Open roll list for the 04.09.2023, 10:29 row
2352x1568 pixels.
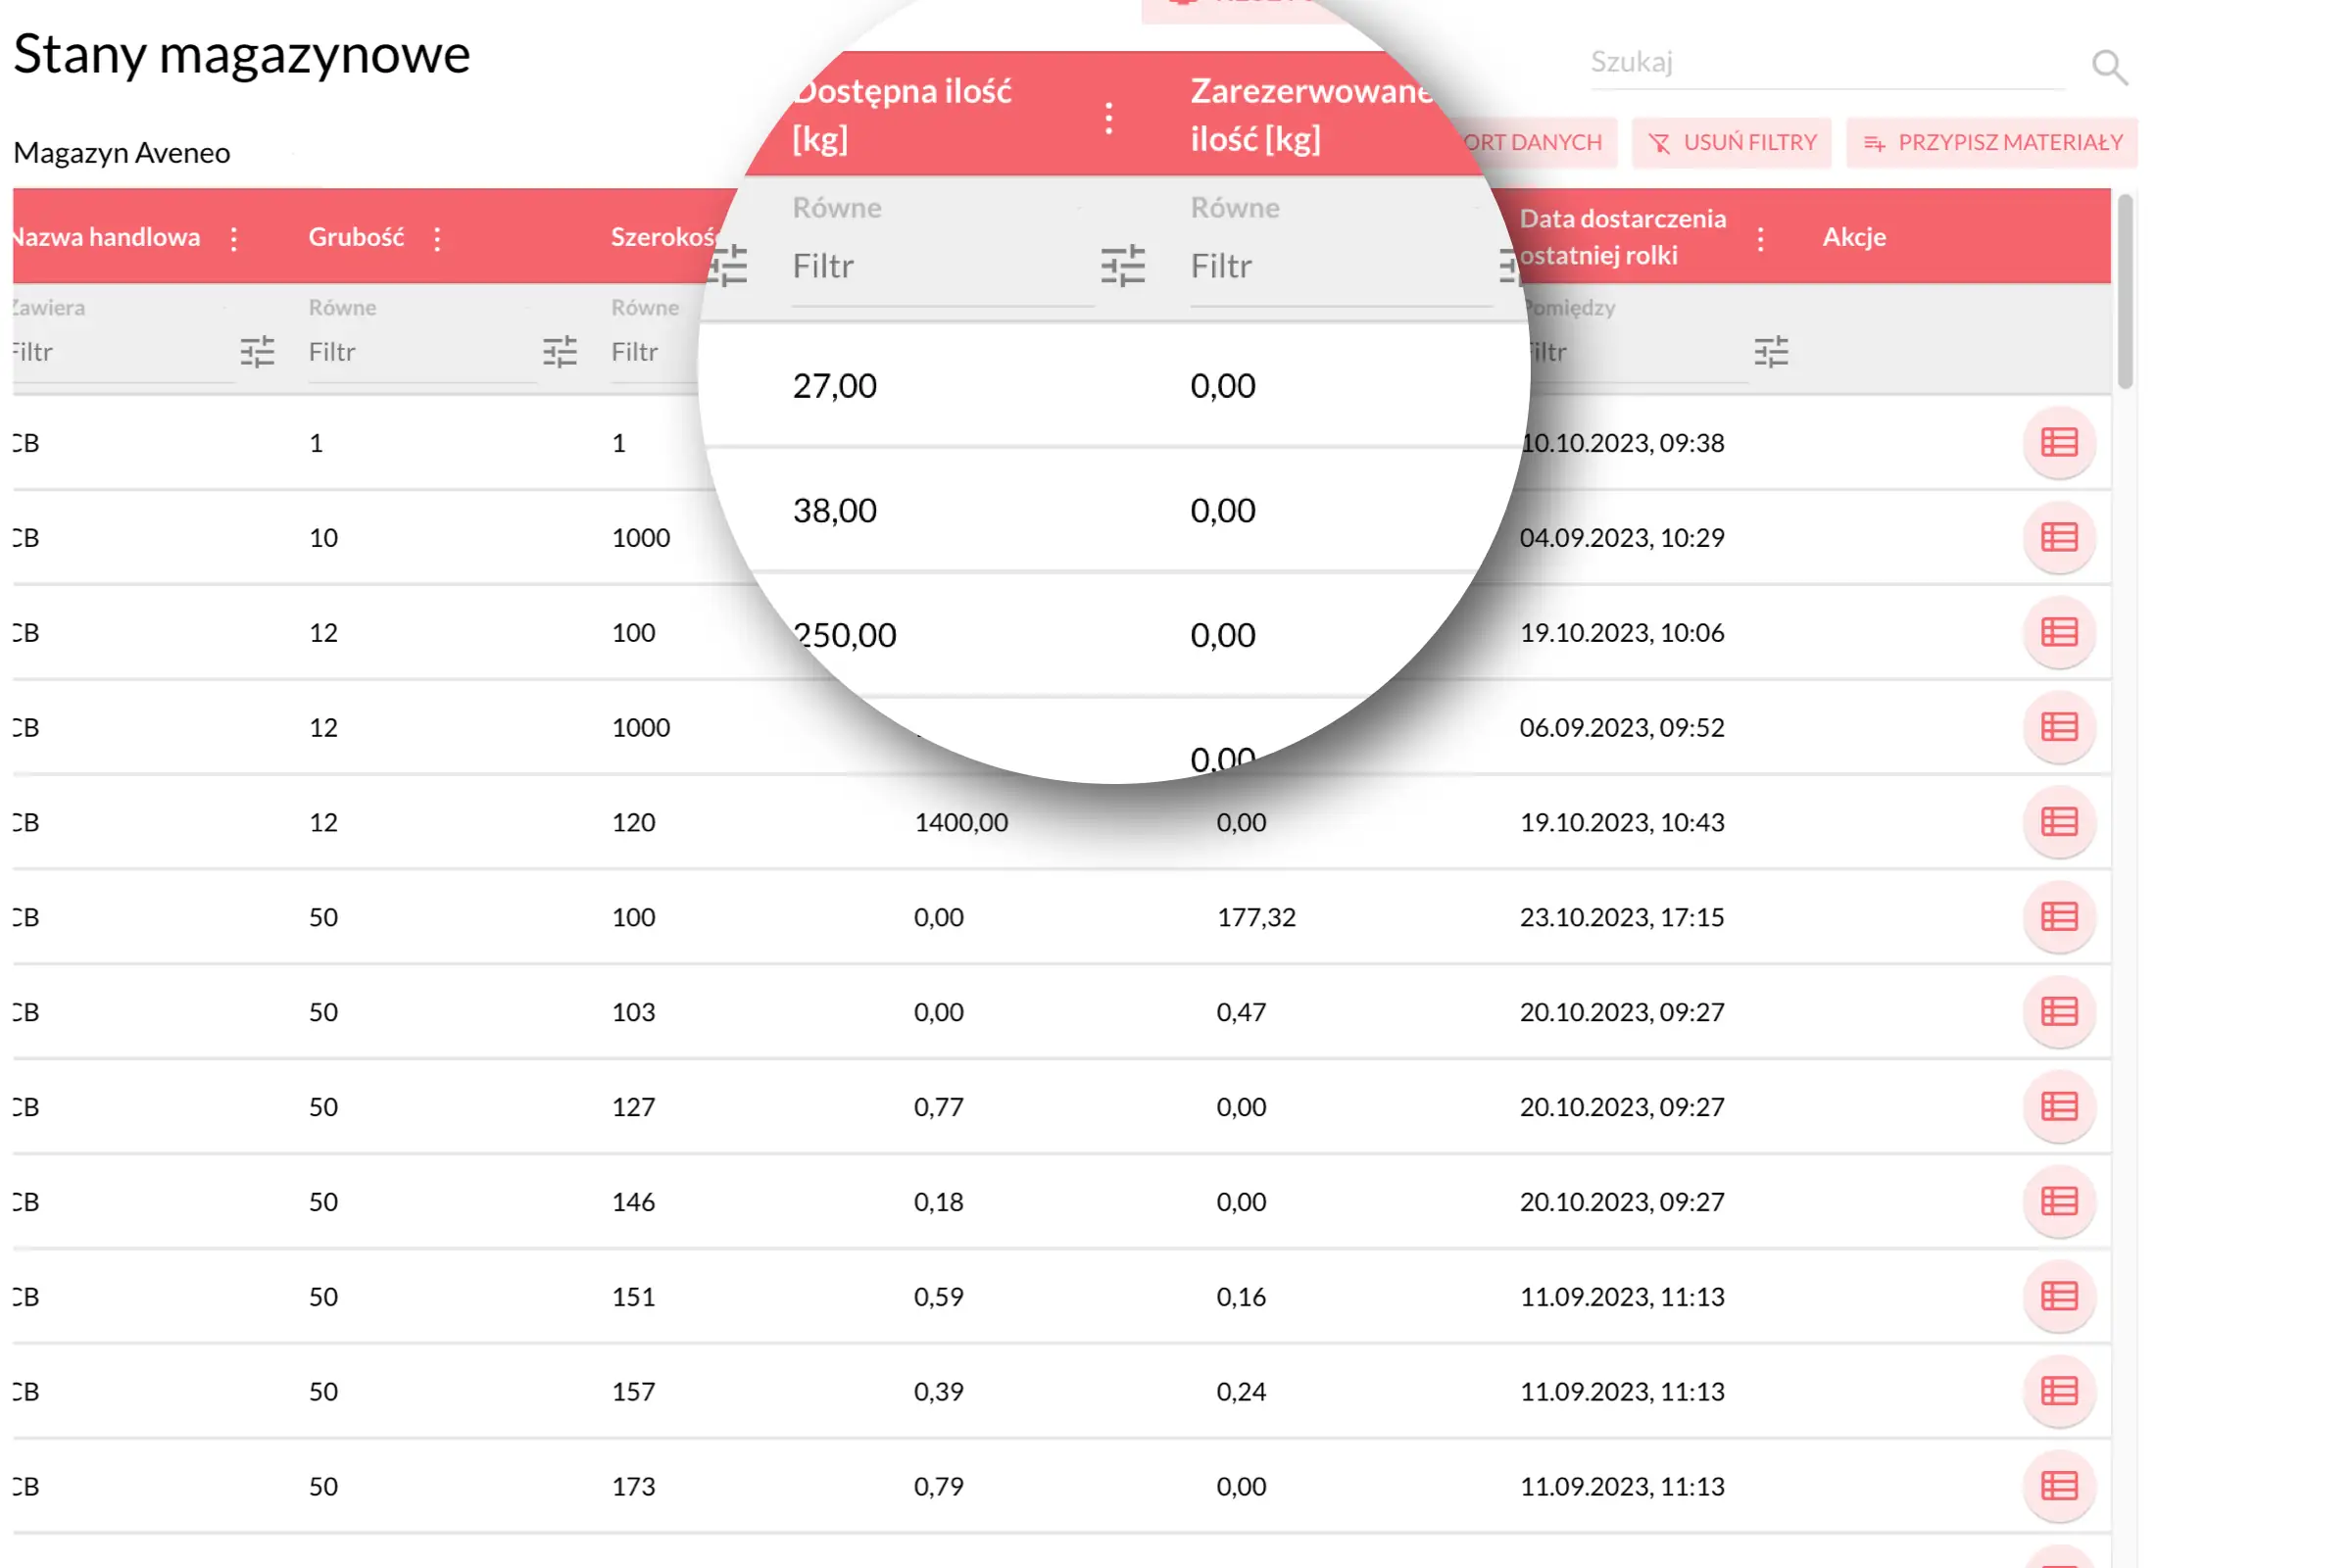point(2058,538)
